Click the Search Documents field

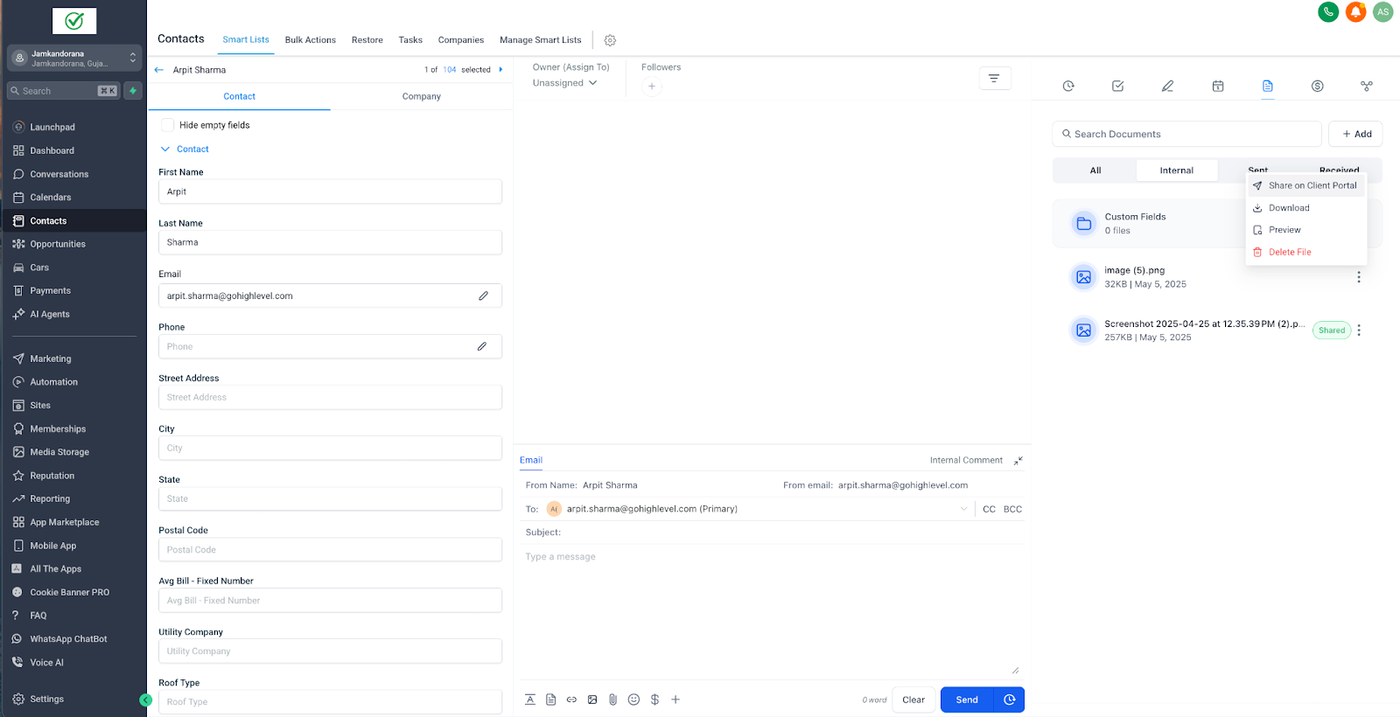click(x=1187, y=134)
